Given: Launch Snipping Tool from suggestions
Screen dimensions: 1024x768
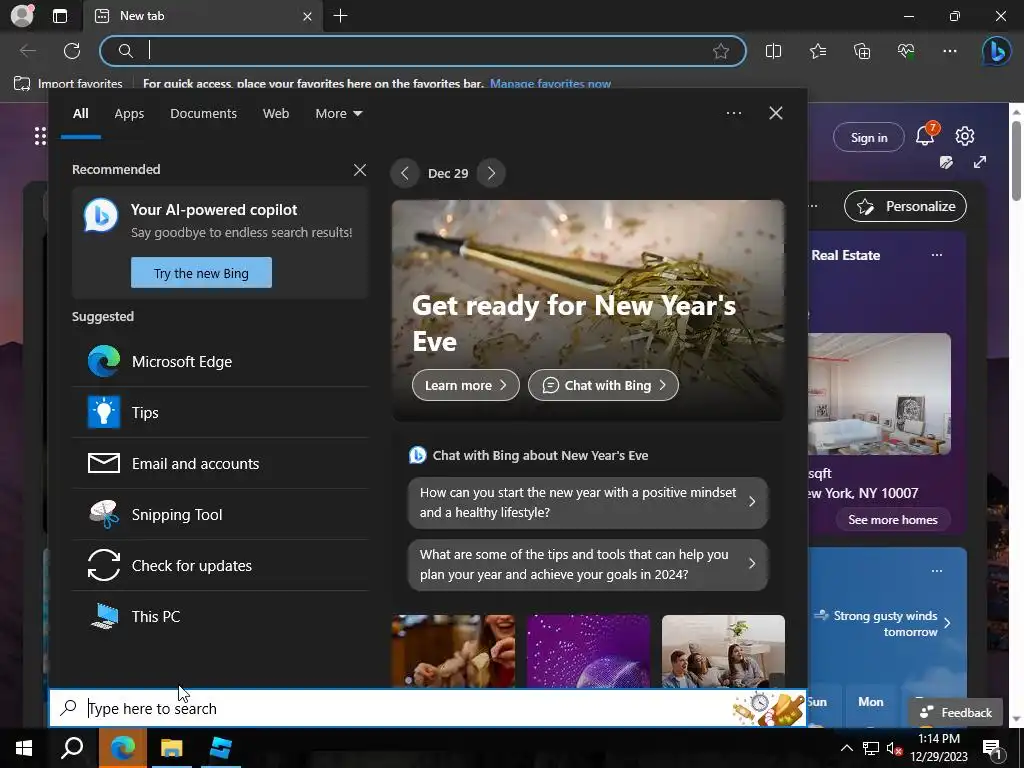Looking at the screenshot, I should tap(221, 515).
